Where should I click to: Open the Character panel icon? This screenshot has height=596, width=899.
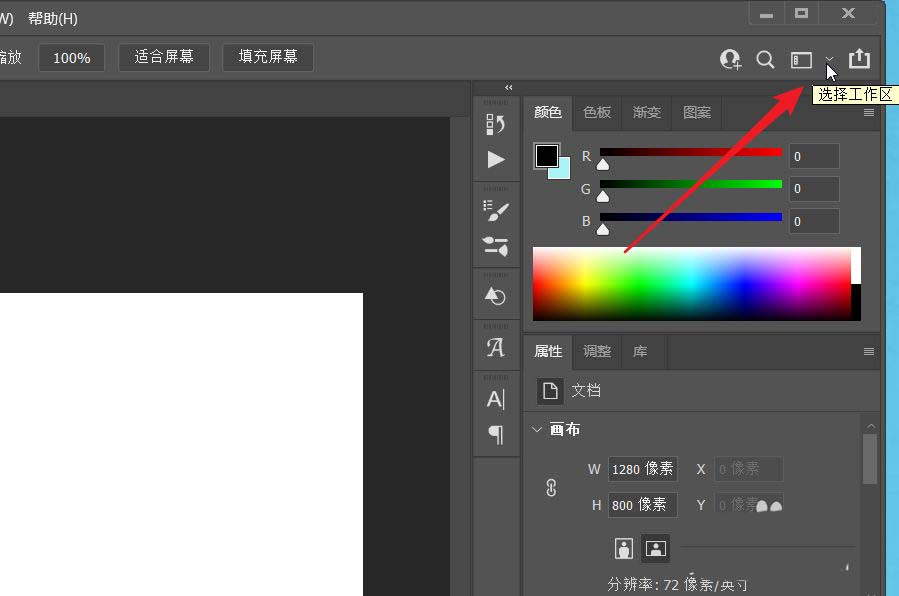[x=496, y=398]
